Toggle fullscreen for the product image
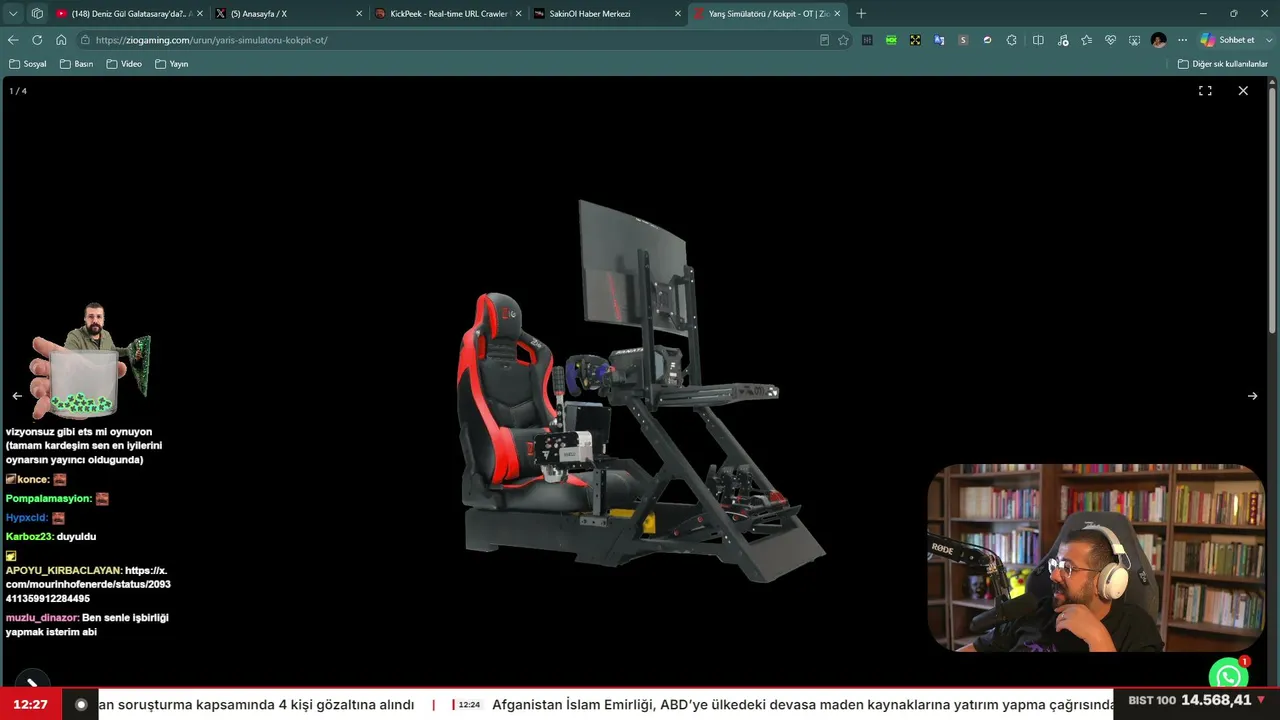Image resolution: width=1280 pixels, height=720 pixels. tap(1205, 90)
